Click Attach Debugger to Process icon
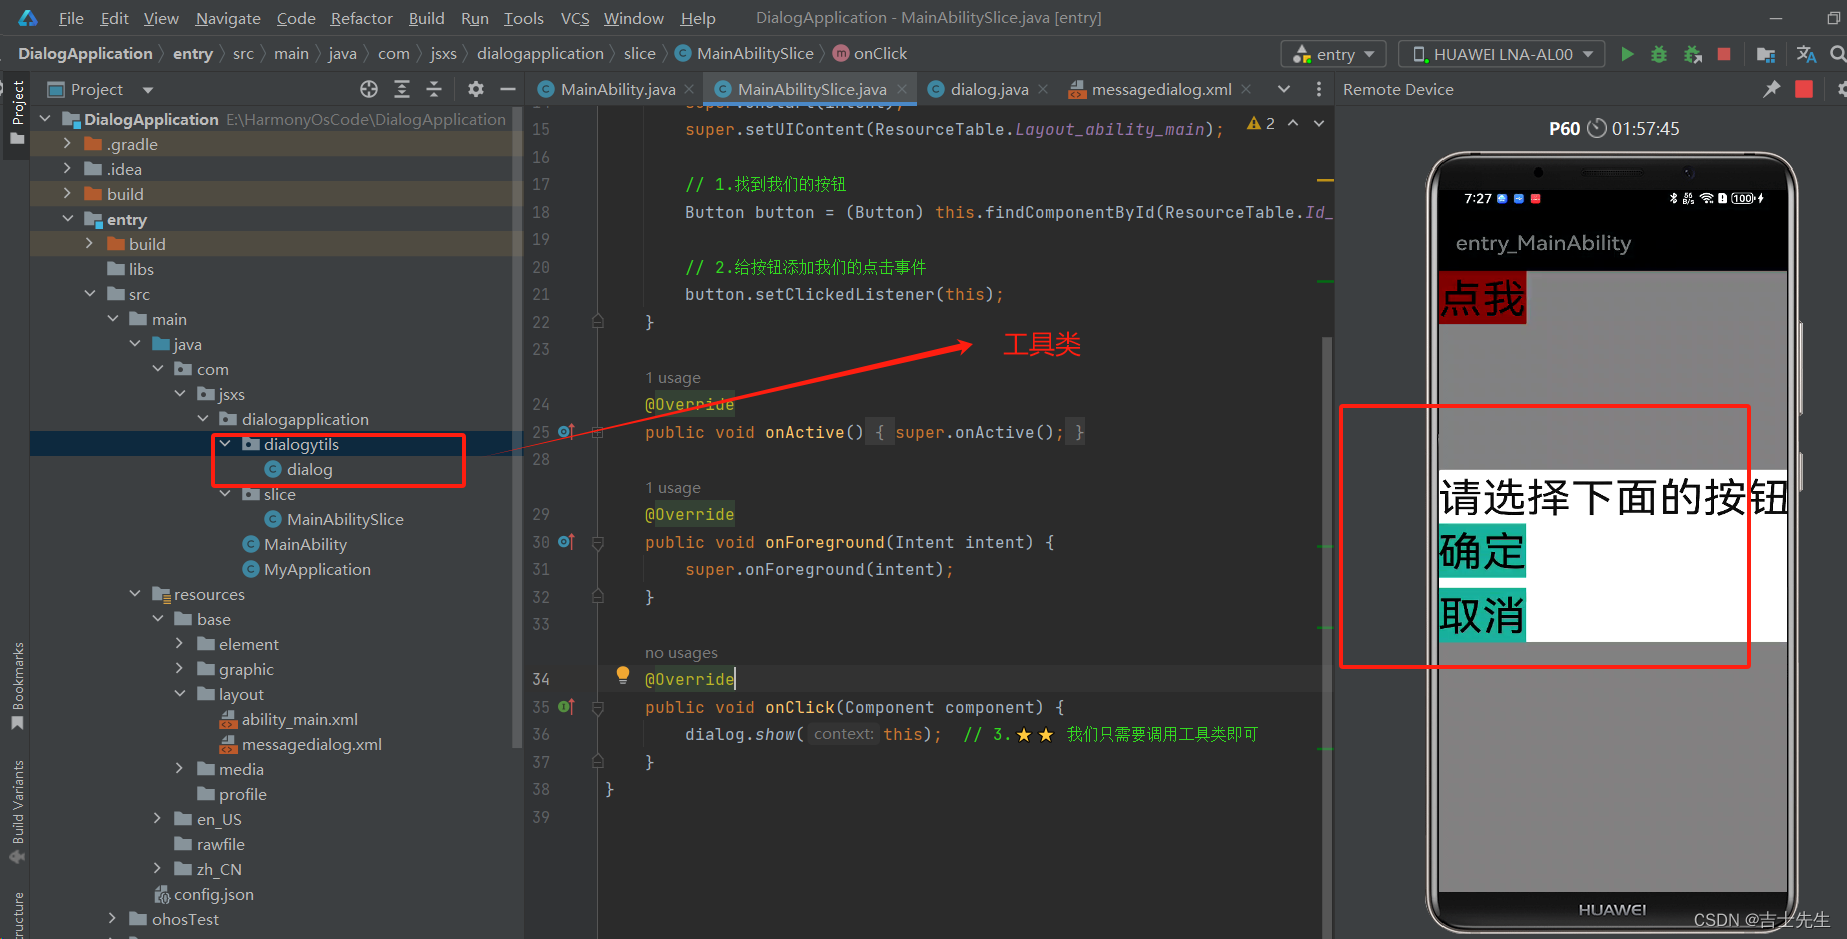The height and width of the screenshot is (939, 1847). 1692,54
